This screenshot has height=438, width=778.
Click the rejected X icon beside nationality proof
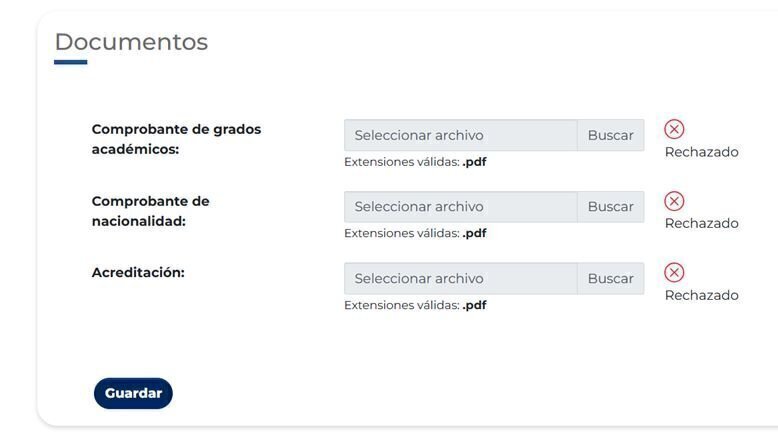pos(674,201)
